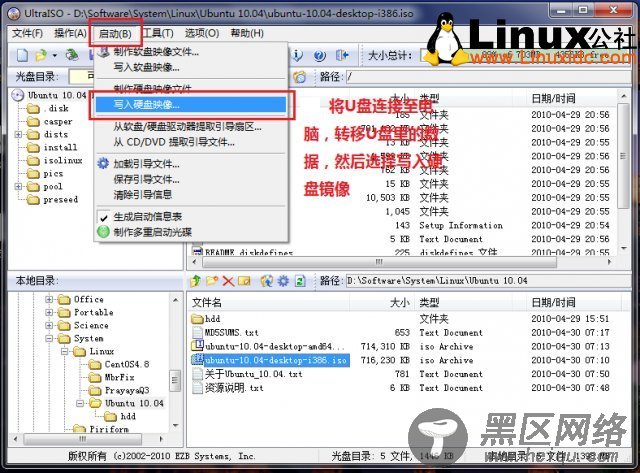Screen dimensions: 640x473
Task: Choose 写入软盘映像... menu entry
Action: tap(191, 67)
